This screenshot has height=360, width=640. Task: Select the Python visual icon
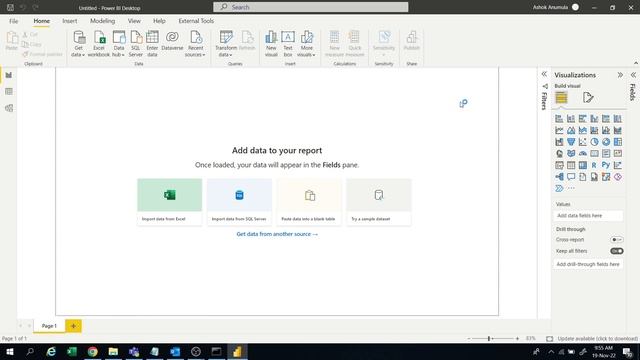click(x=606, y=165)
